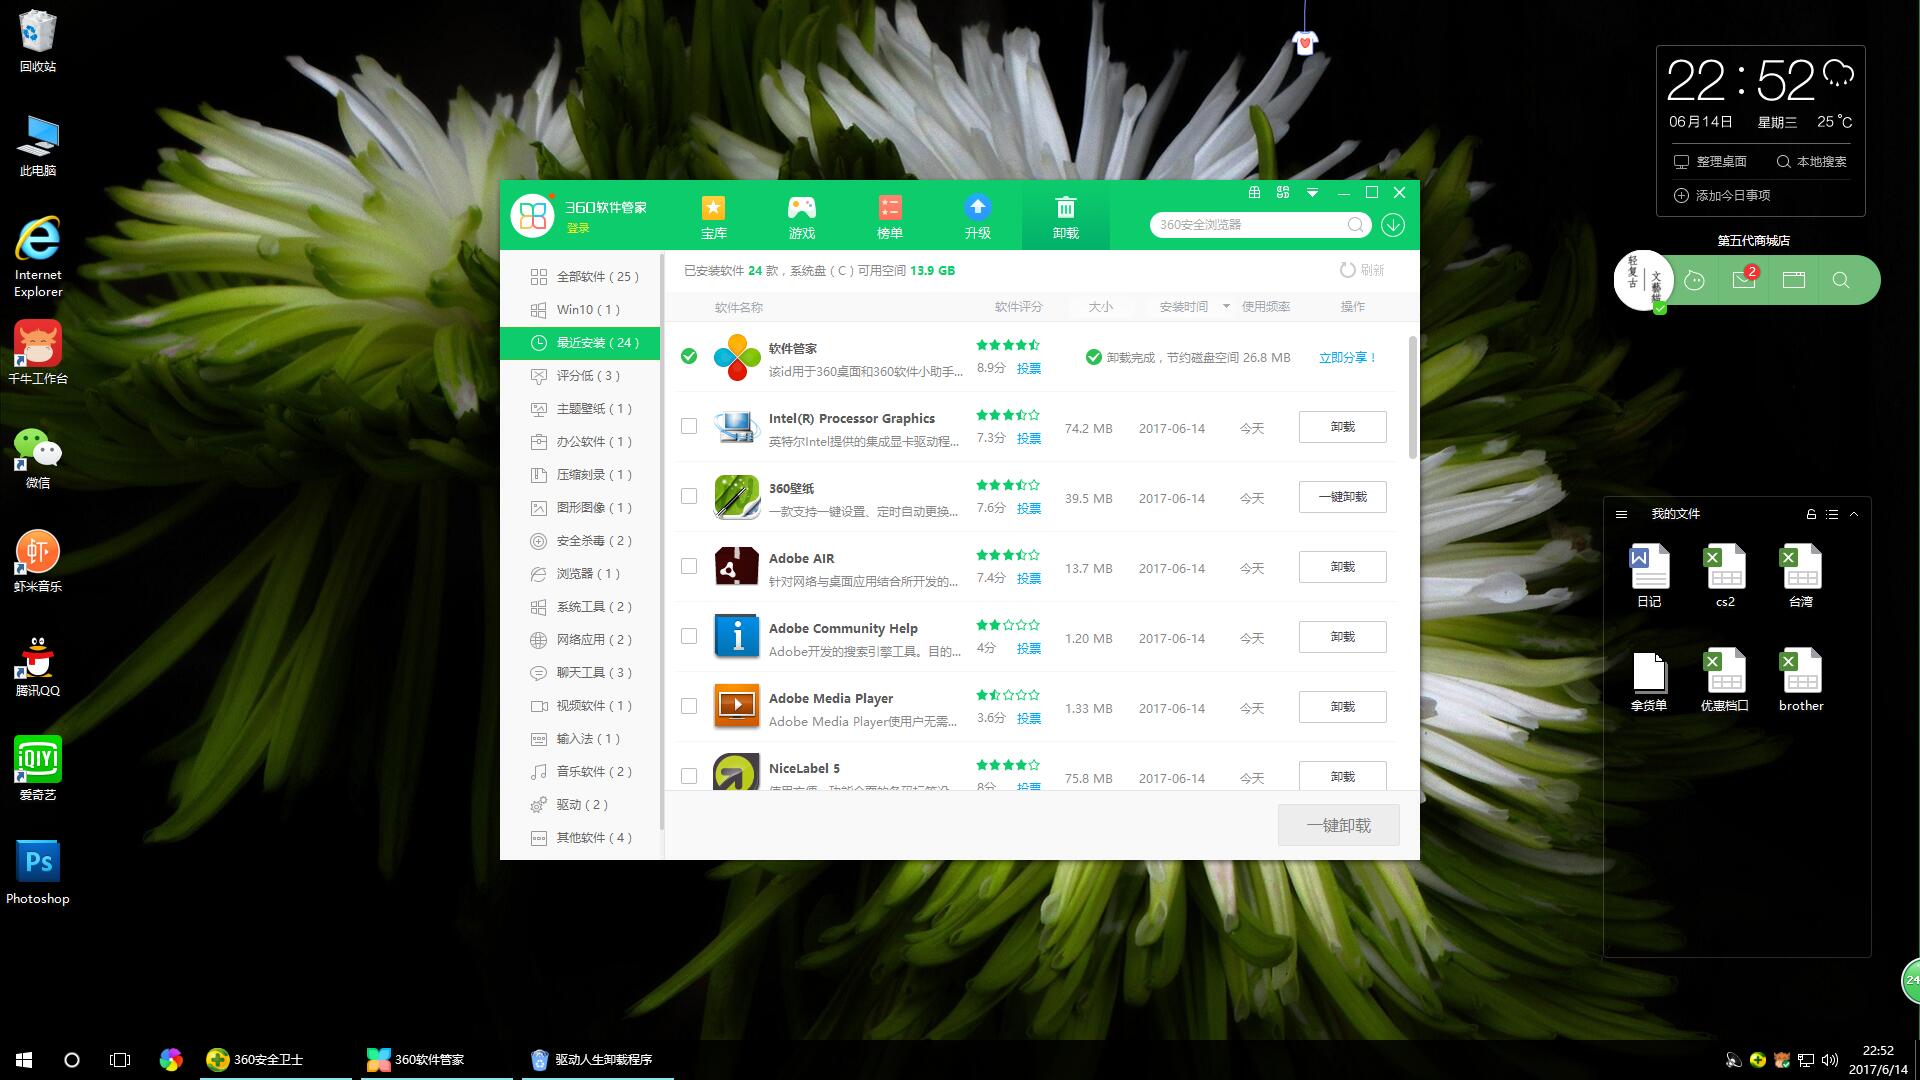Click the 登录 link under the title
This screenshot has width=1920, height=1080.
click(578, 228)
